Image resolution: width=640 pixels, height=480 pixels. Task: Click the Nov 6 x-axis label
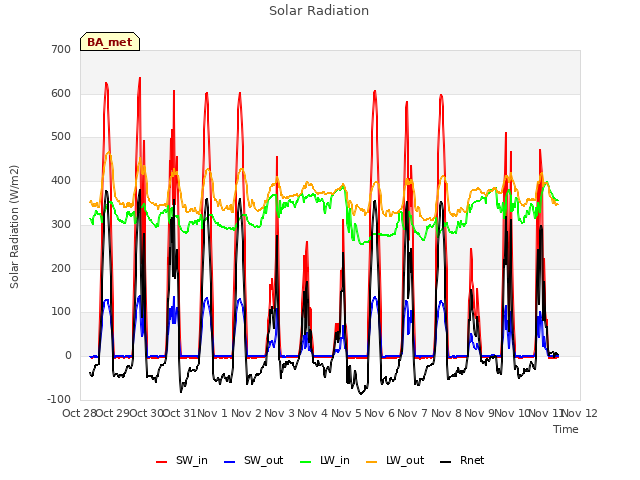[x=380, y=413]
